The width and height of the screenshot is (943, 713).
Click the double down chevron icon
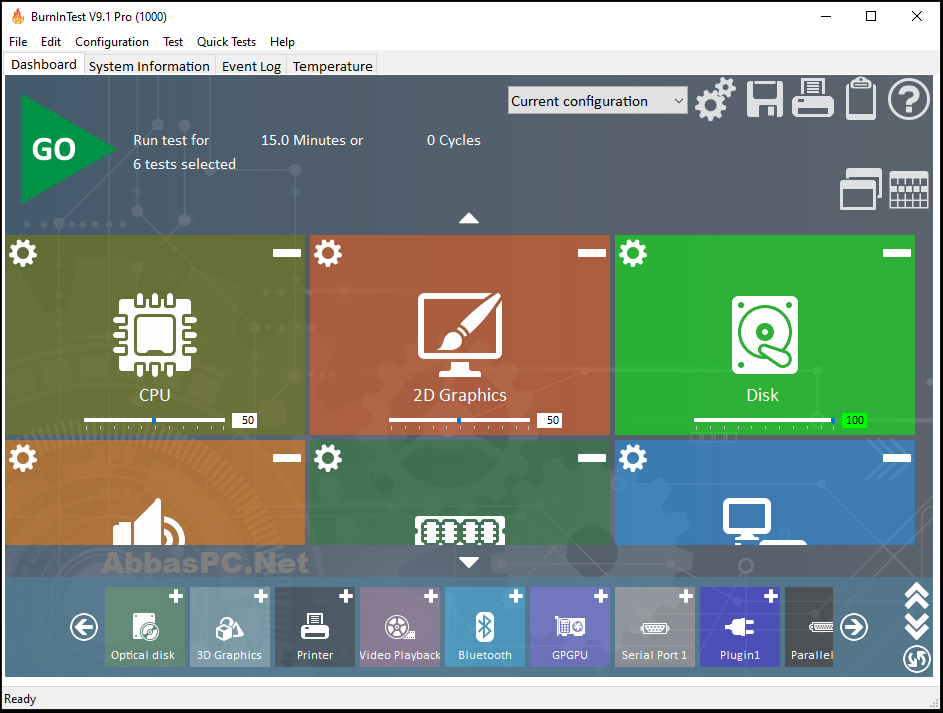coord(917,625)
